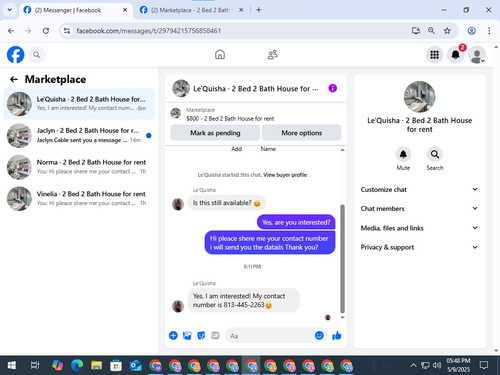Open the $800 2 Bed 2 Bath listing link
This screenshot has width=500, height=375.
point(230,119)
